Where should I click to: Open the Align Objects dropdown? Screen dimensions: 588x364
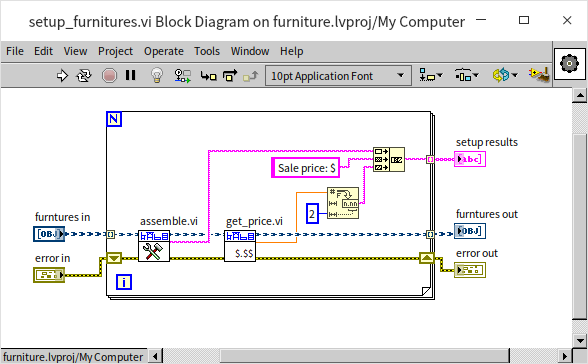pyautogui.click(x=430, y=75)
